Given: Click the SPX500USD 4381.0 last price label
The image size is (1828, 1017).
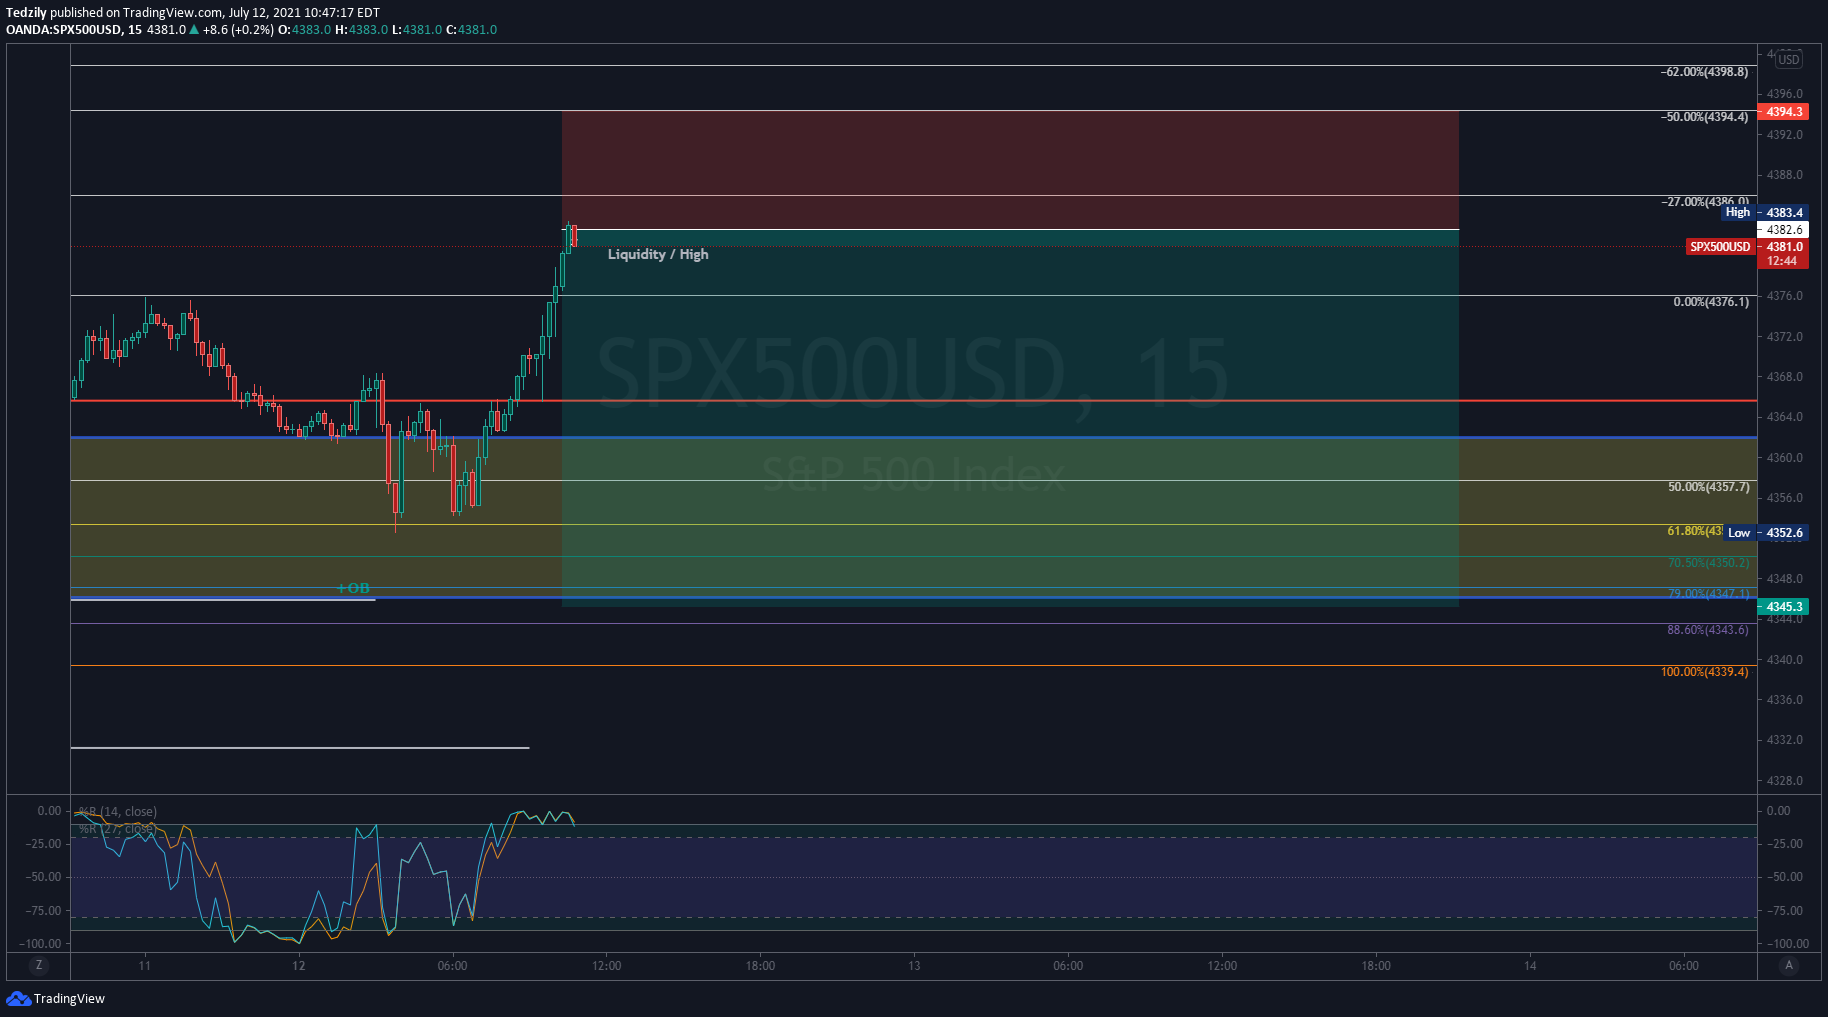Looking at the screenshot, I should (1747, 246).
